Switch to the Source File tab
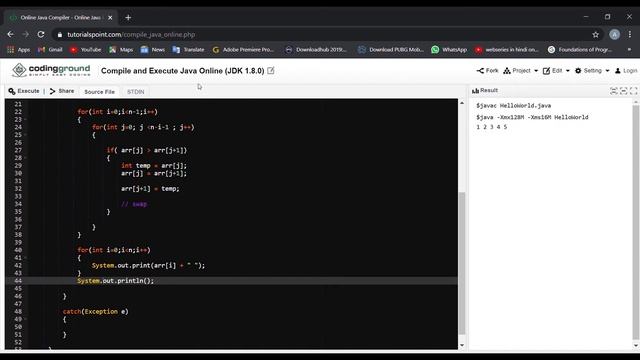Screen dimensions: 640x360 (x=100, y=92)
